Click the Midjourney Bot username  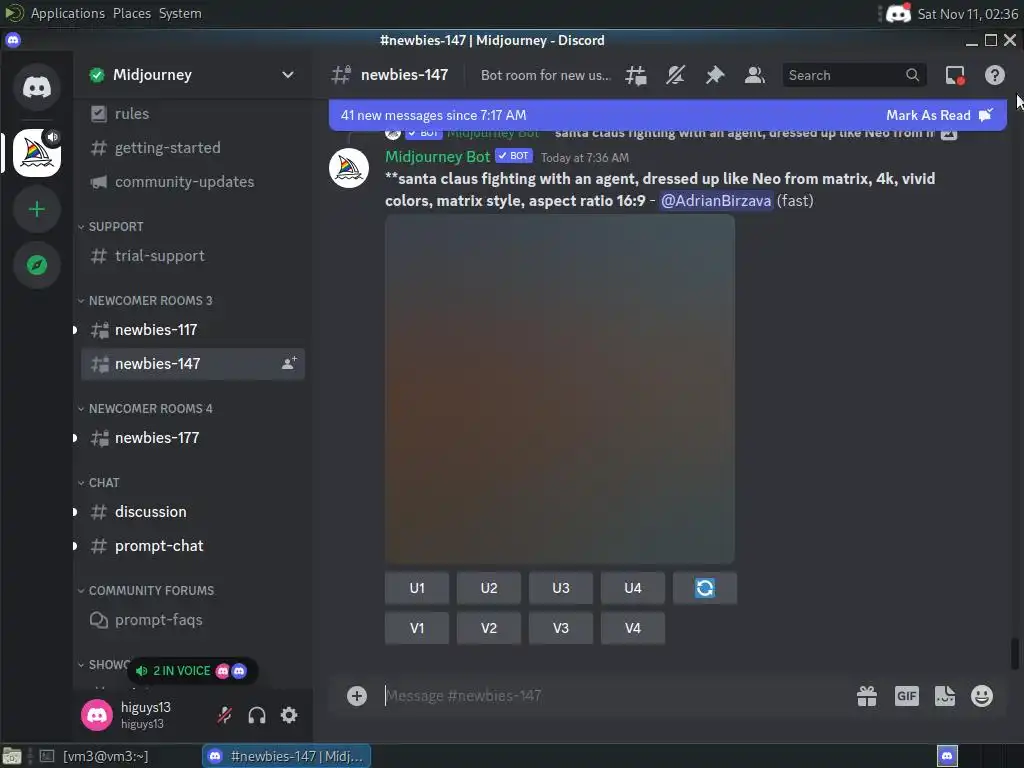pyautogui.click(x=437, y=157)
